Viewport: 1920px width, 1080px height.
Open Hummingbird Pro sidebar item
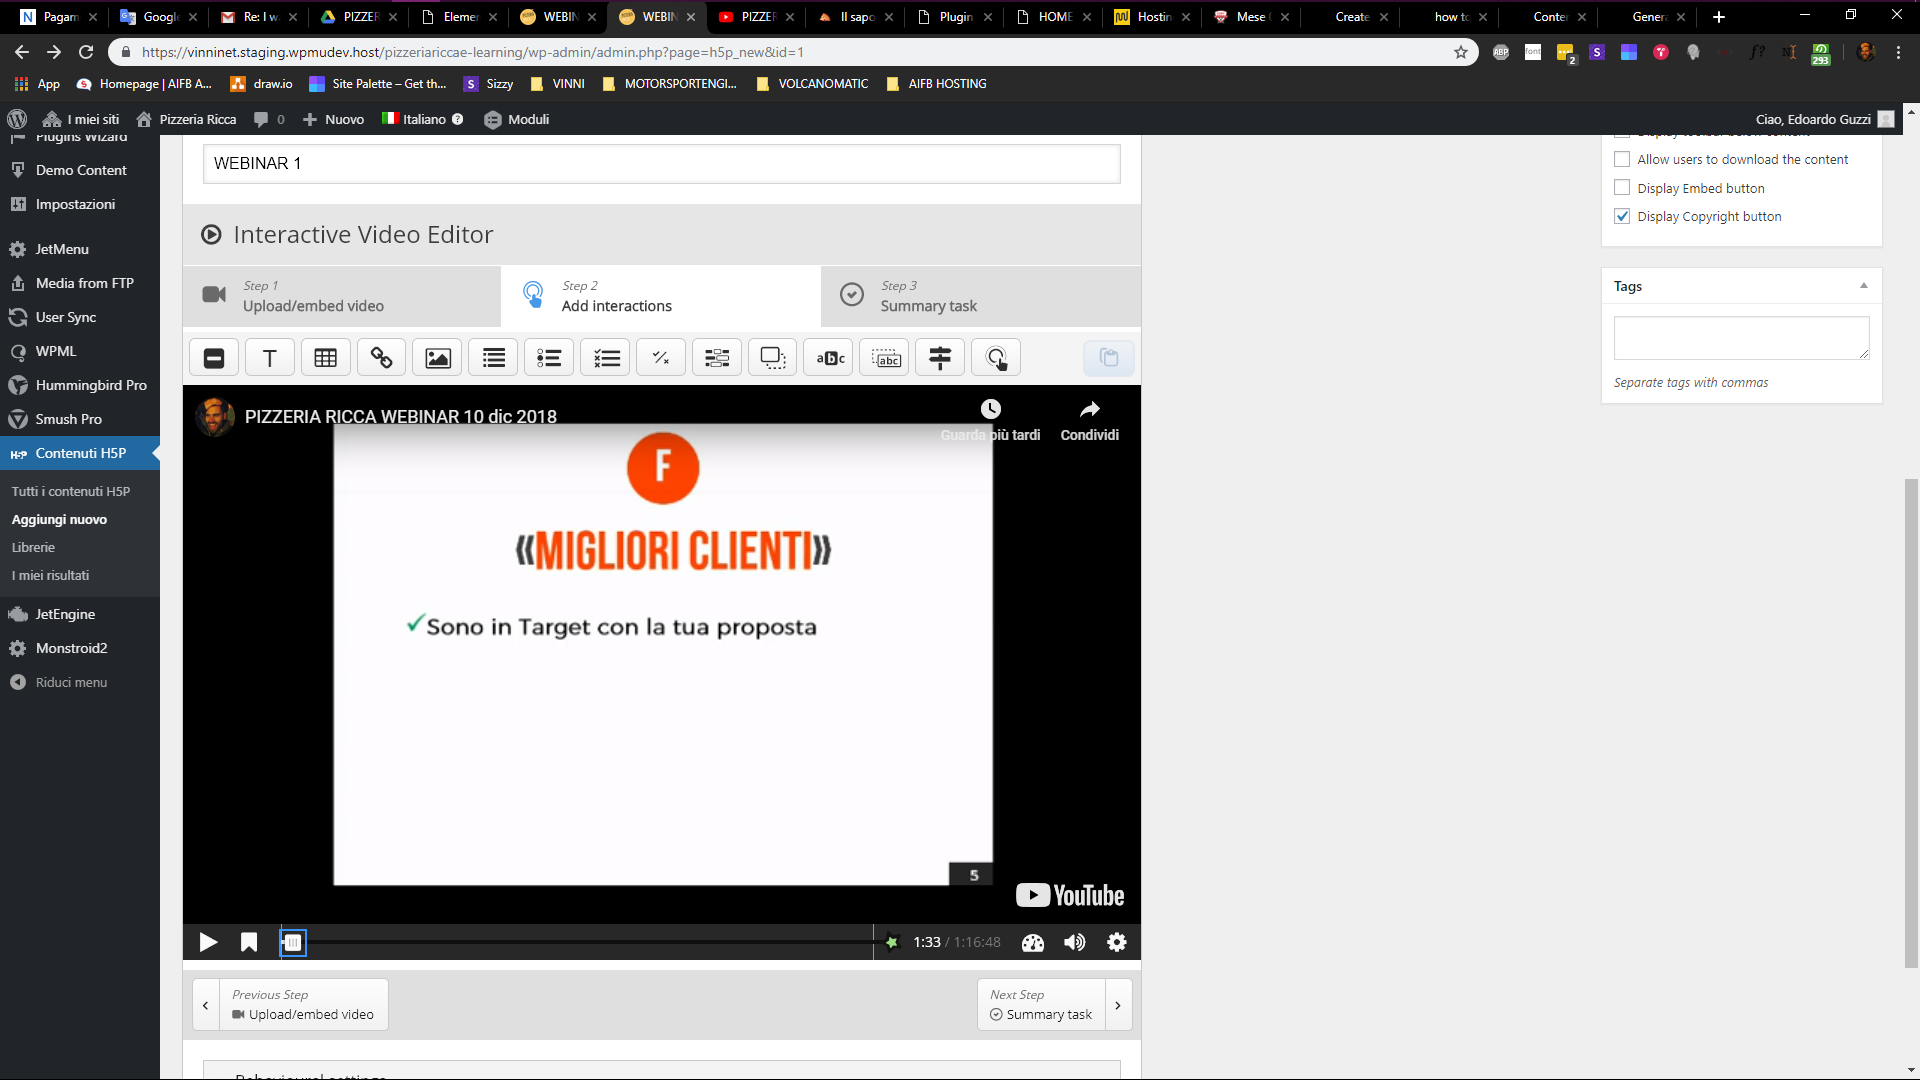(x=80, y=385)
